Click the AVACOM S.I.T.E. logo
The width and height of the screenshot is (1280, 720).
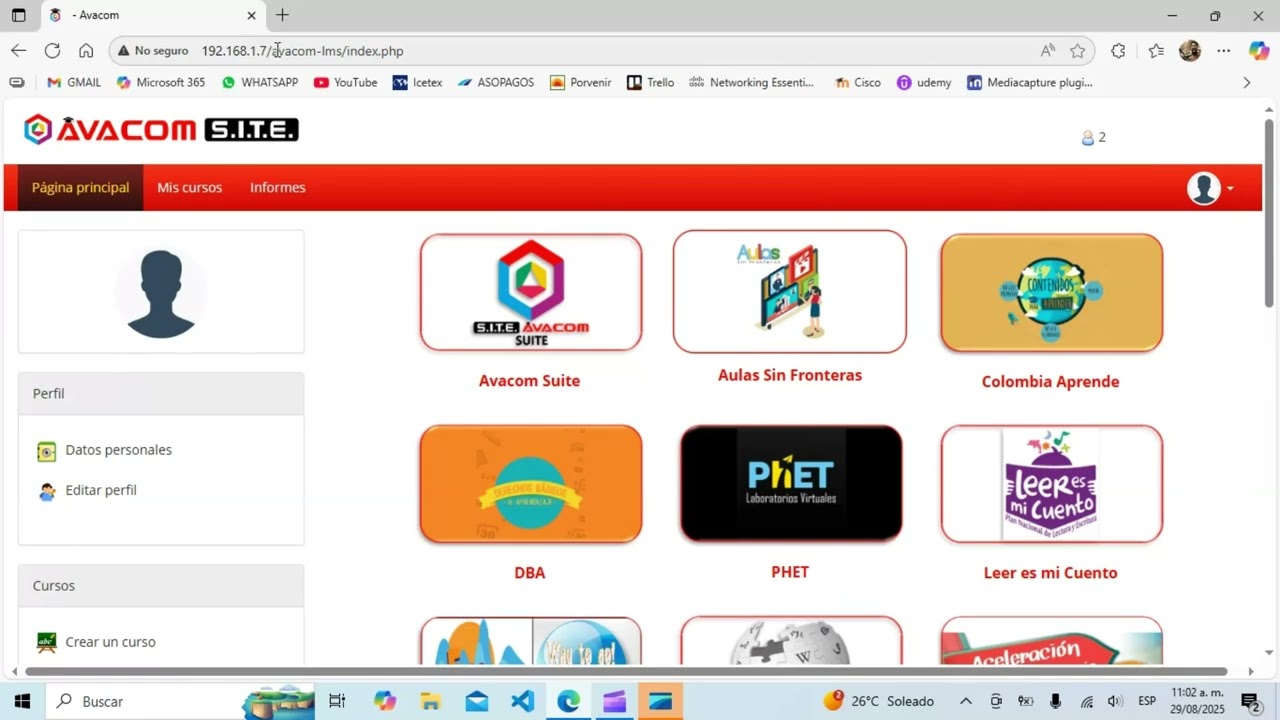(161, 129)
